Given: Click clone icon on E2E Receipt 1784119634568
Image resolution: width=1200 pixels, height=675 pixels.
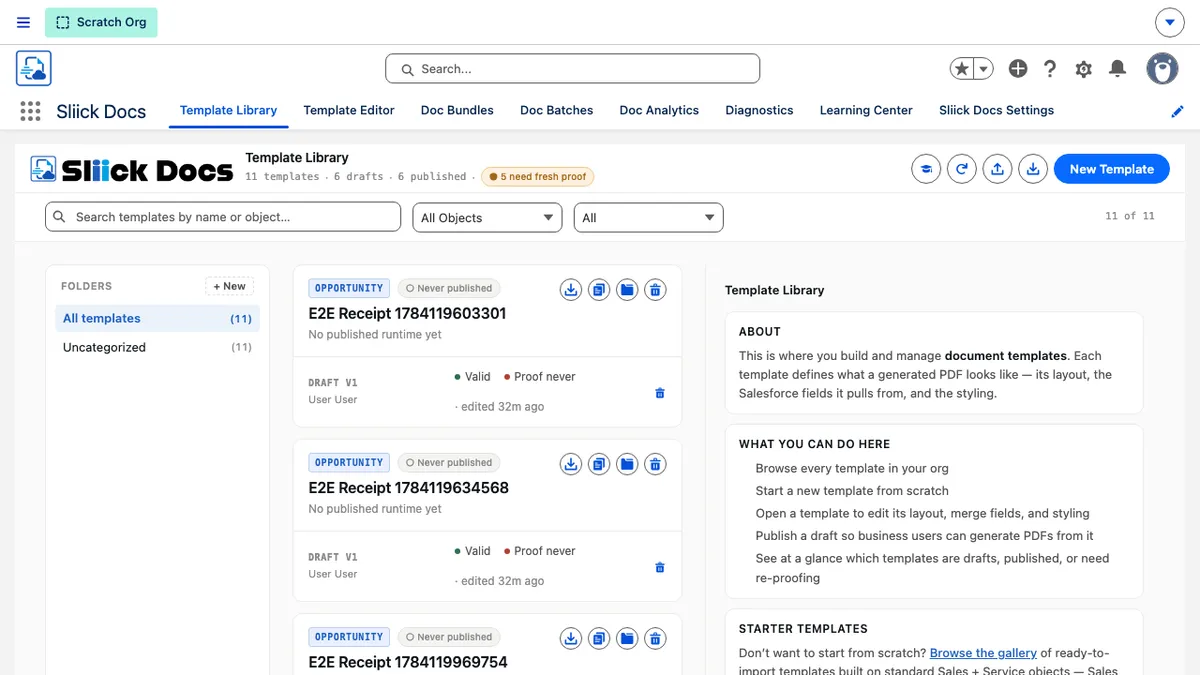Looking at the screenshot, I should point(599,464).
